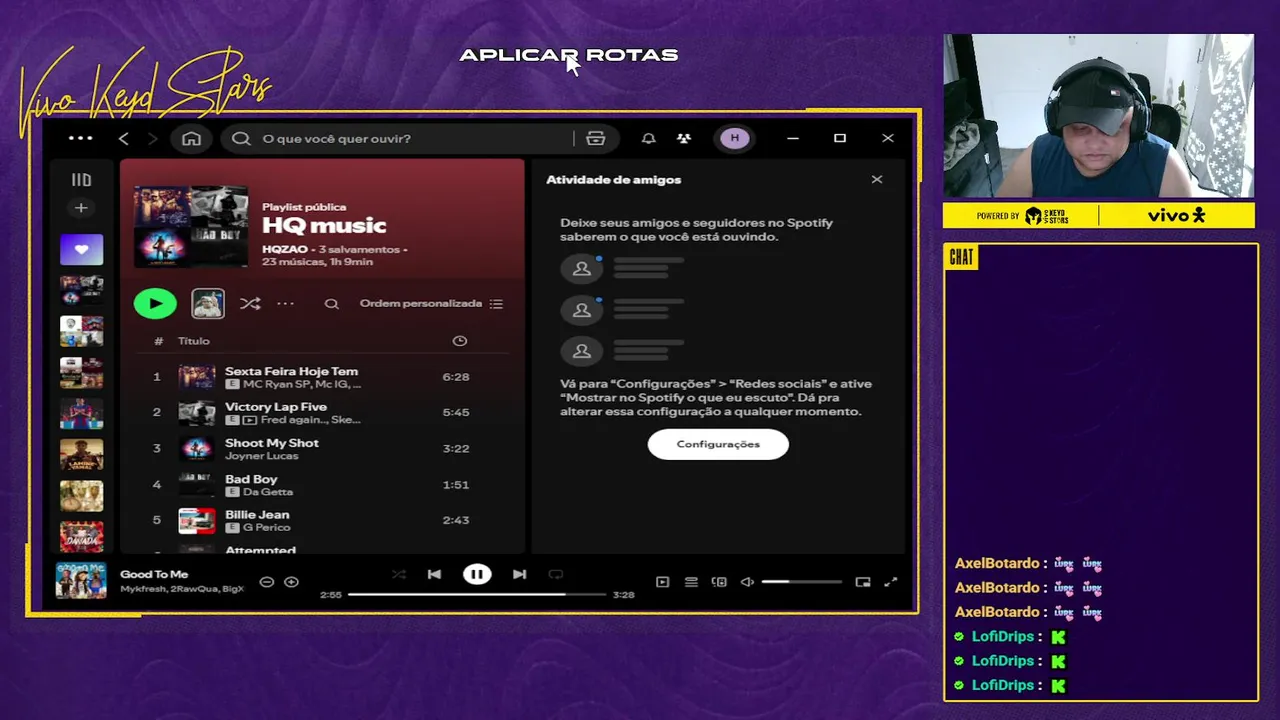This screenshot has width=1280, height=720.
Task: Select track 'Shoot My Shot'
Action: click(x=322, y=448)
